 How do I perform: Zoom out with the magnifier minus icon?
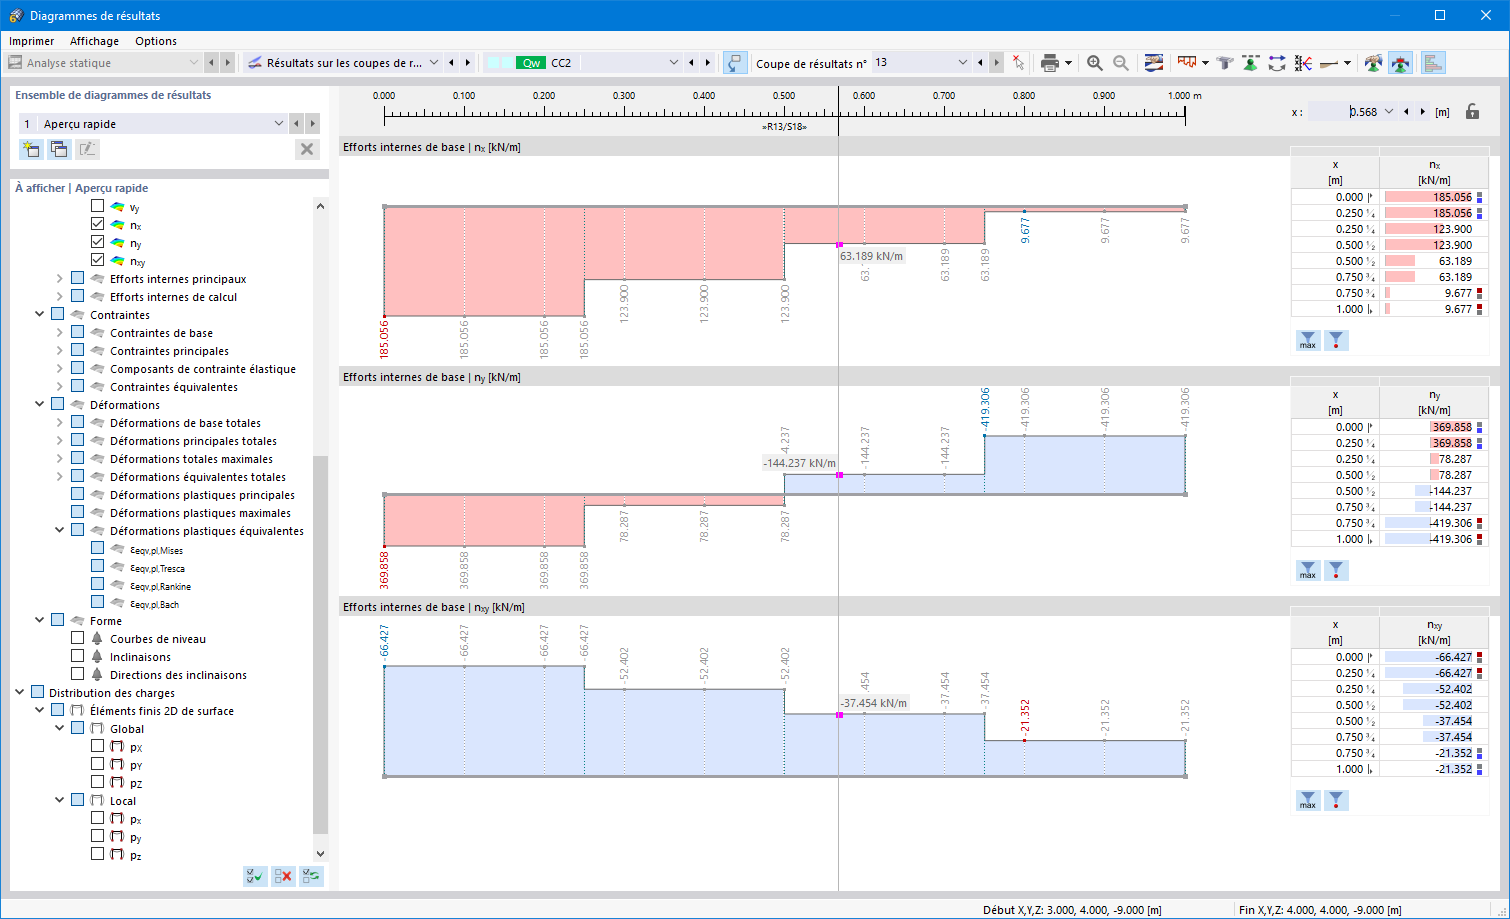(1121, 63)
